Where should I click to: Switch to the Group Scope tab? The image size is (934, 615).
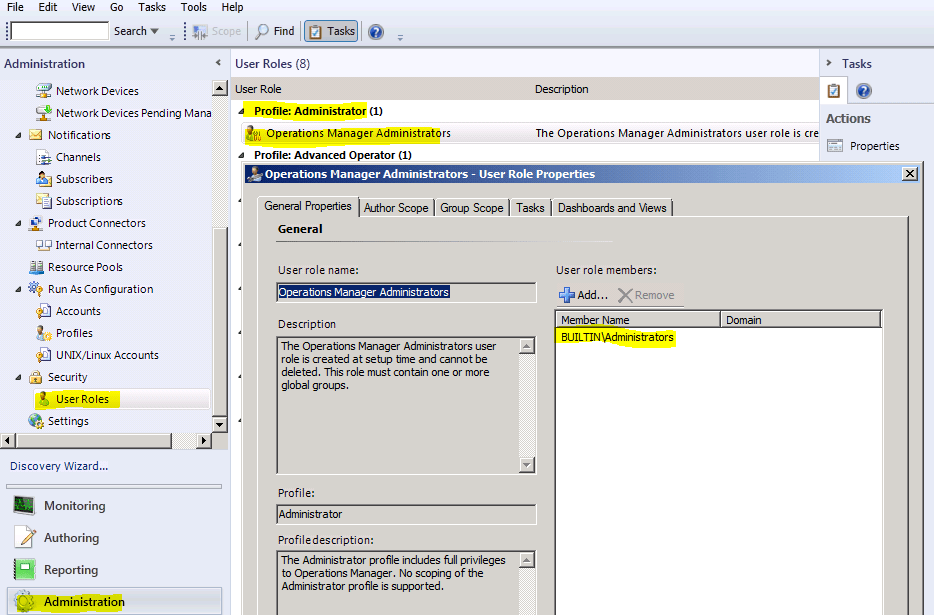coord(472,208)
